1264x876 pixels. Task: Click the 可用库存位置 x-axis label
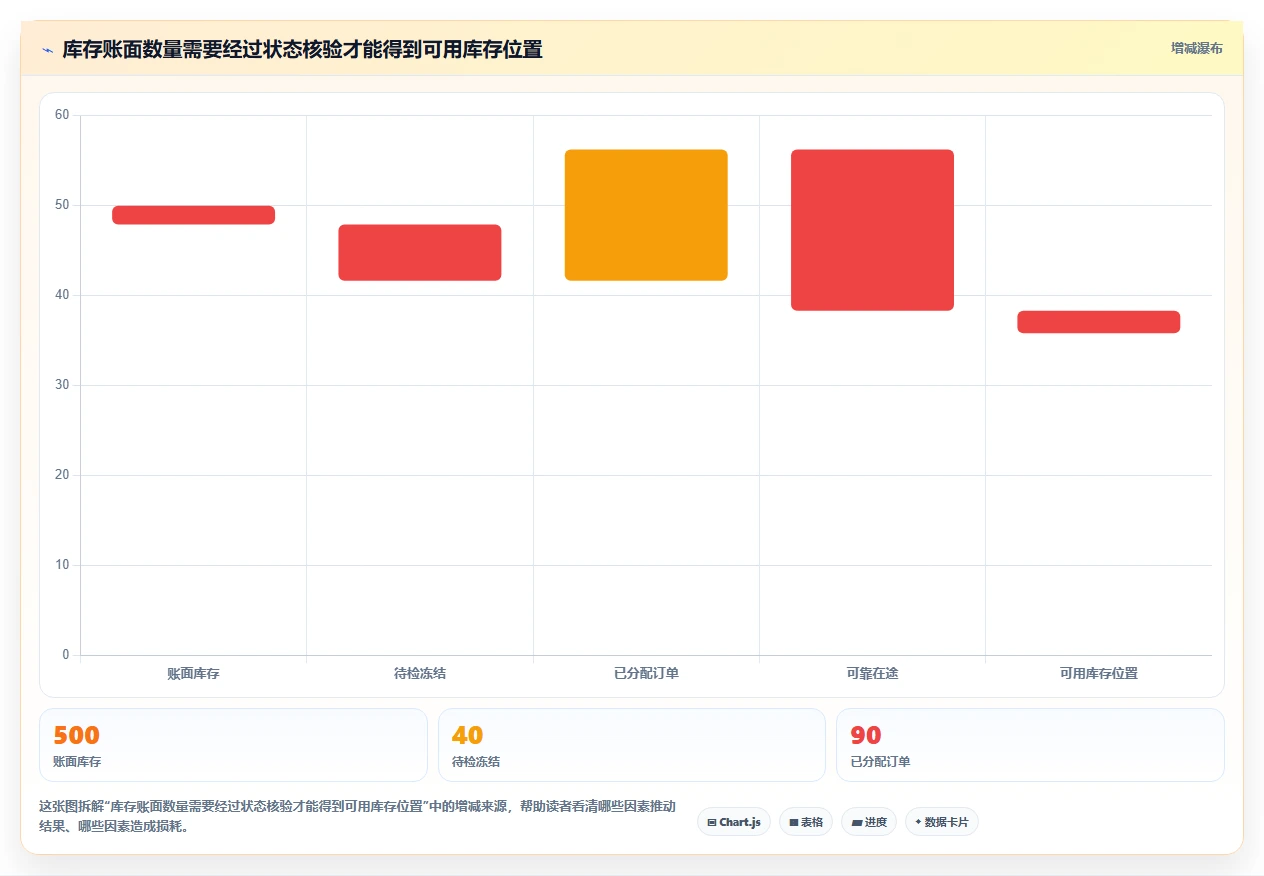(1099, 674)
